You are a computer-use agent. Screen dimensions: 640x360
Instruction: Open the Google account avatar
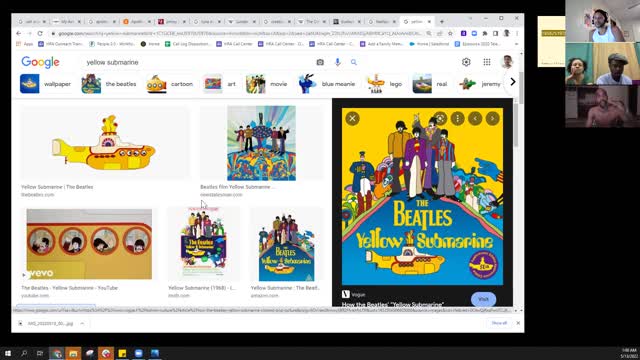point(507,62)
